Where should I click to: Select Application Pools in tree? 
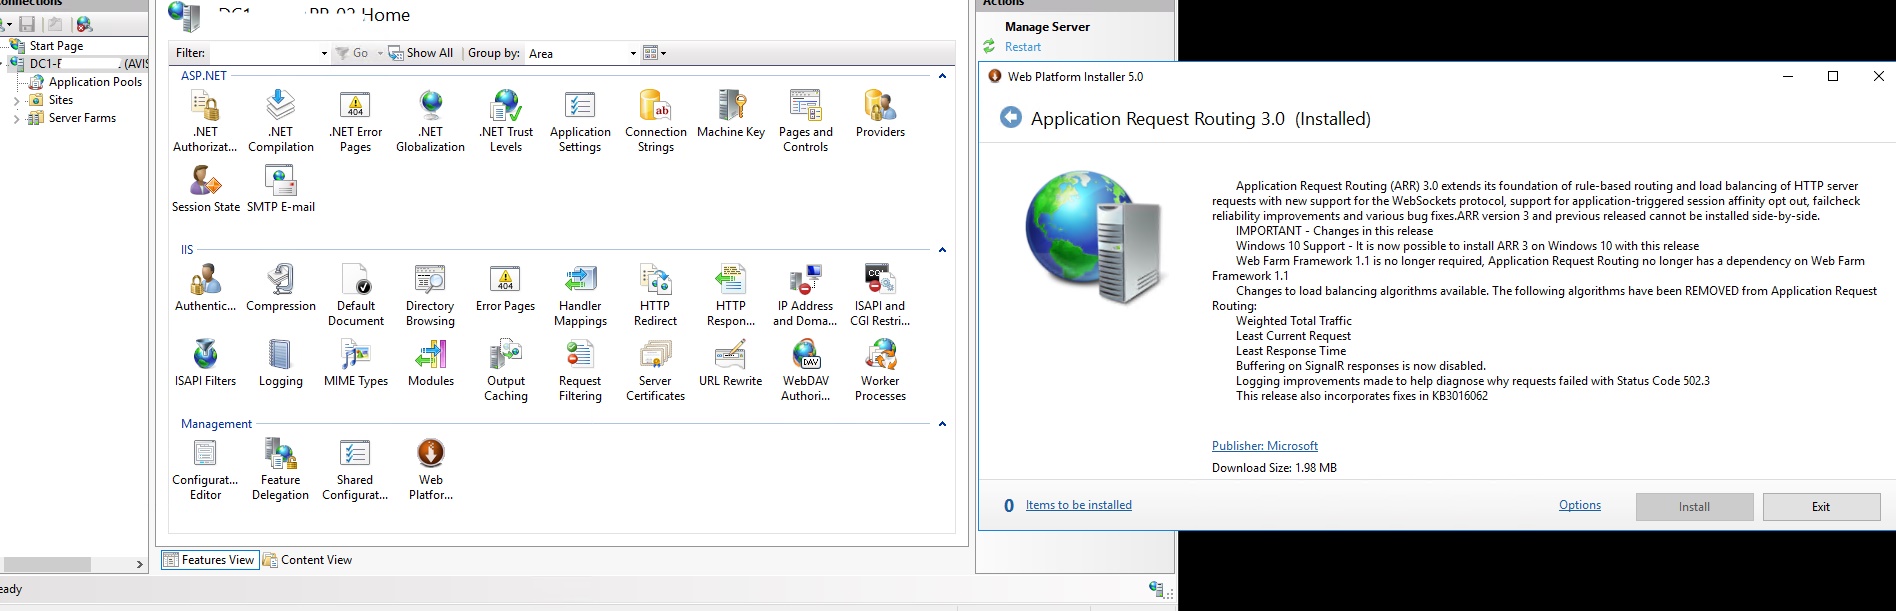95,82
